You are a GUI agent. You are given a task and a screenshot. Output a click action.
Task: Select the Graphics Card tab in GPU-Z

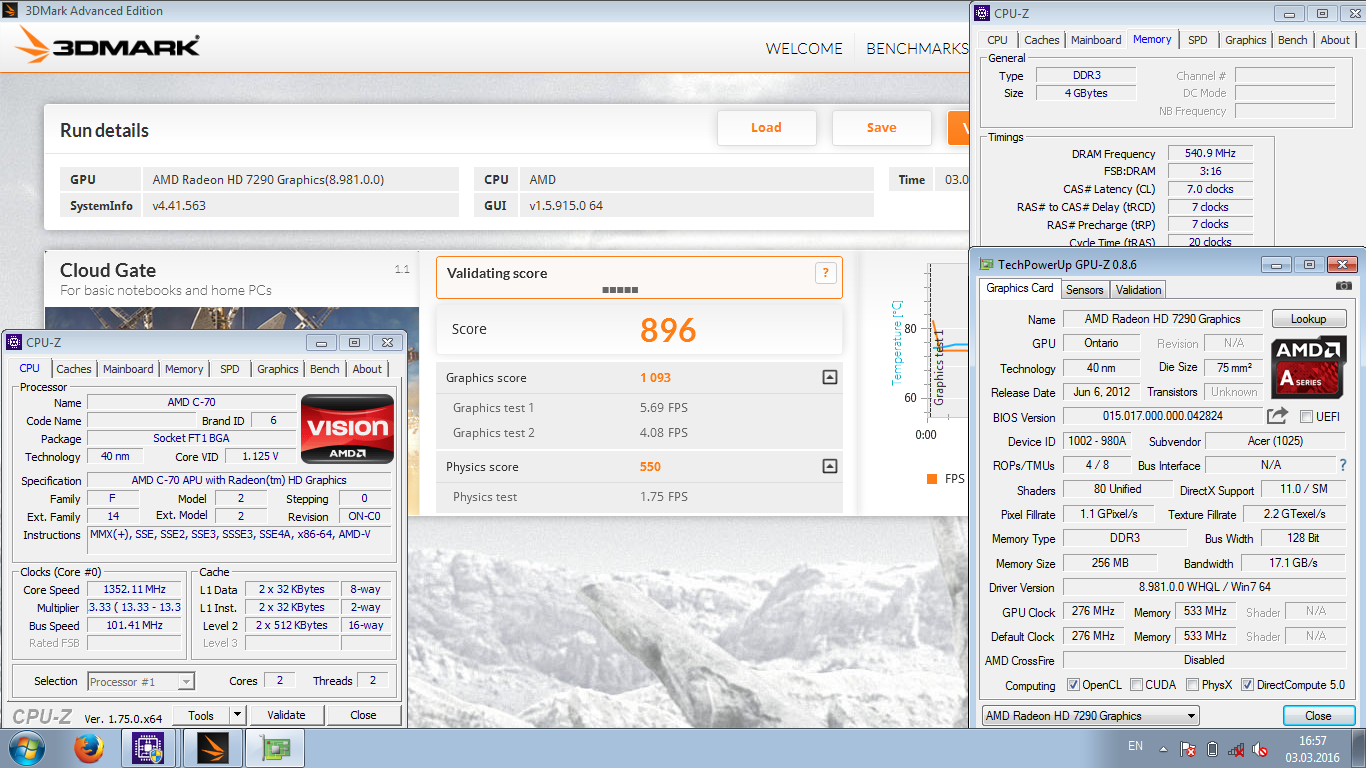click(x=1020, y=288)
